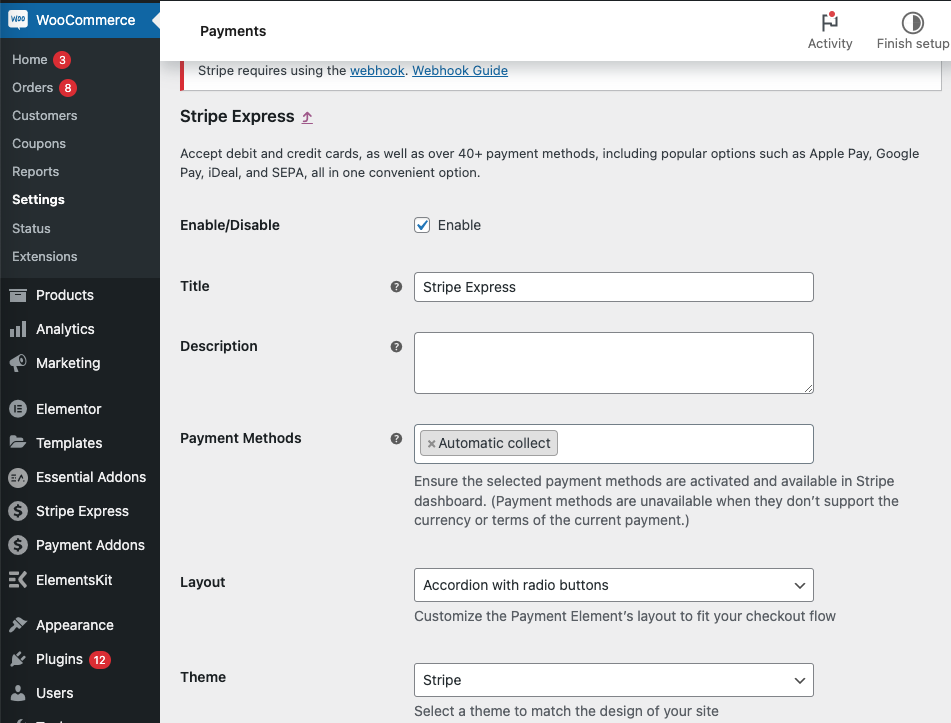The width and height of the screenshot is (951, 723).
Task: Go to Customers in WooCommerce menu
Action: (45, 115)
